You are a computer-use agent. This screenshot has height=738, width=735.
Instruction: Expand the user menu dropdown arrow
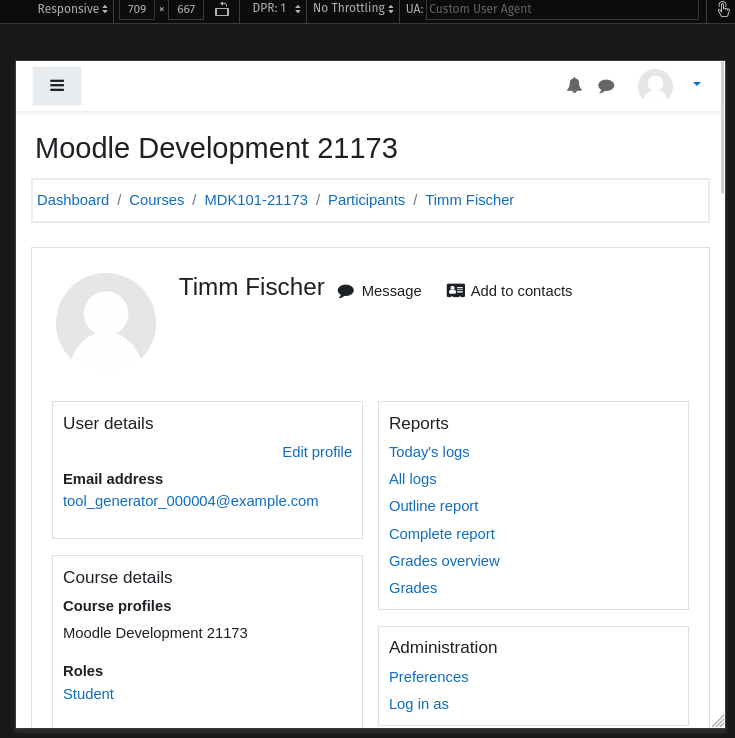tap(697, 84)
